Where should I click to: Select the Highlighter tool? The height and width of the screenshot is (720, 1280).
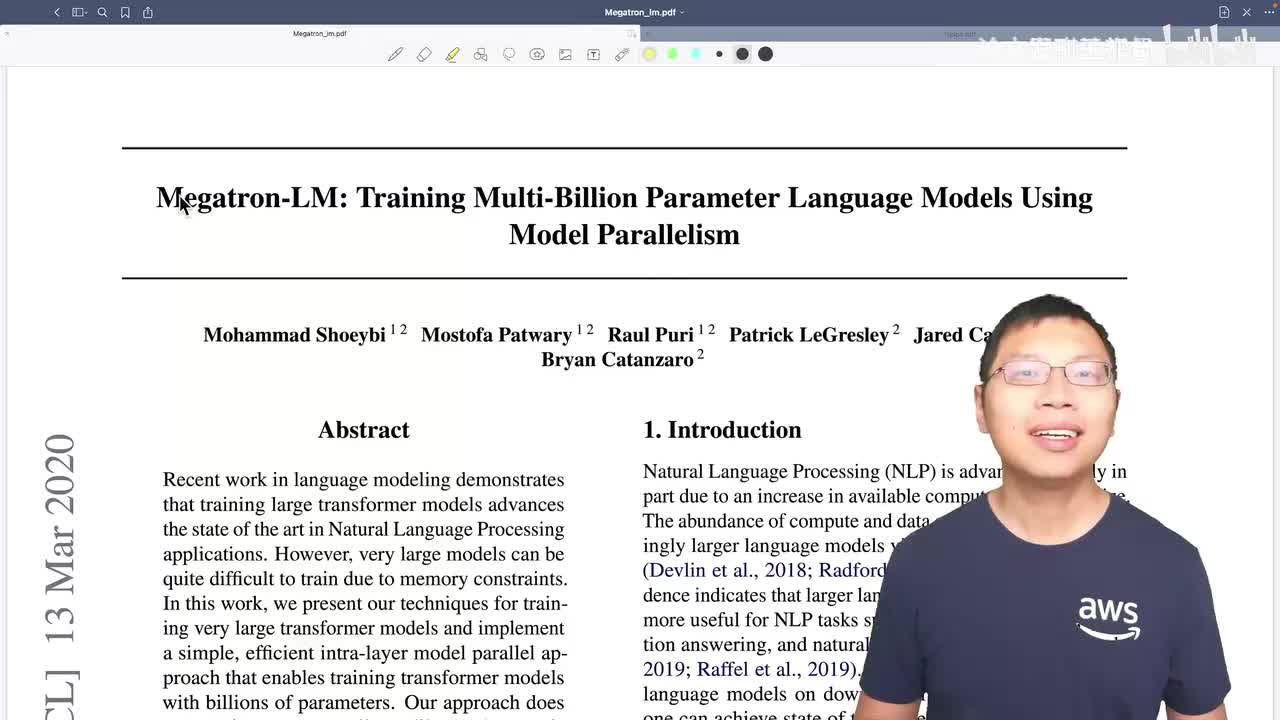point(452,54)
